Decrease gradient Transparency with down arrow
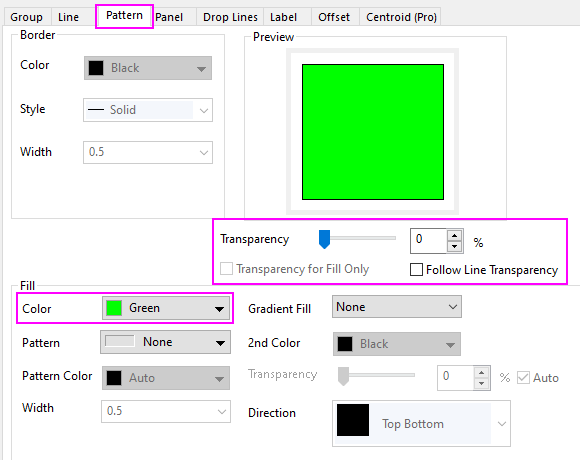 482,383
